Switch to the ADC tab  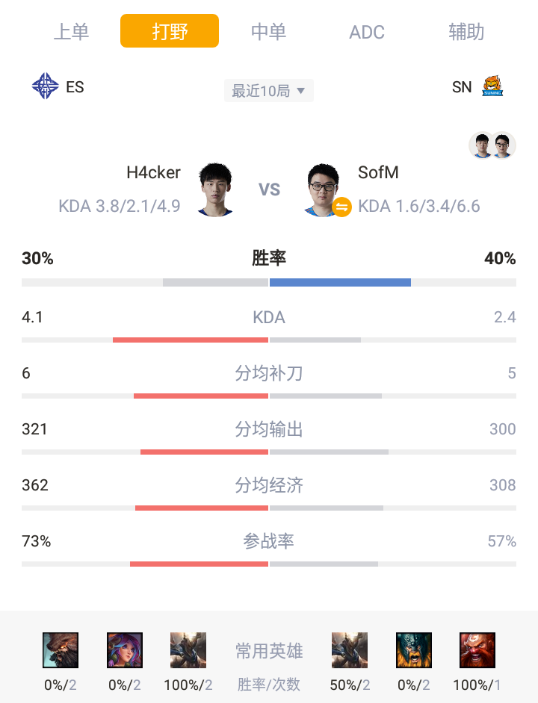[x=367, y=32]
